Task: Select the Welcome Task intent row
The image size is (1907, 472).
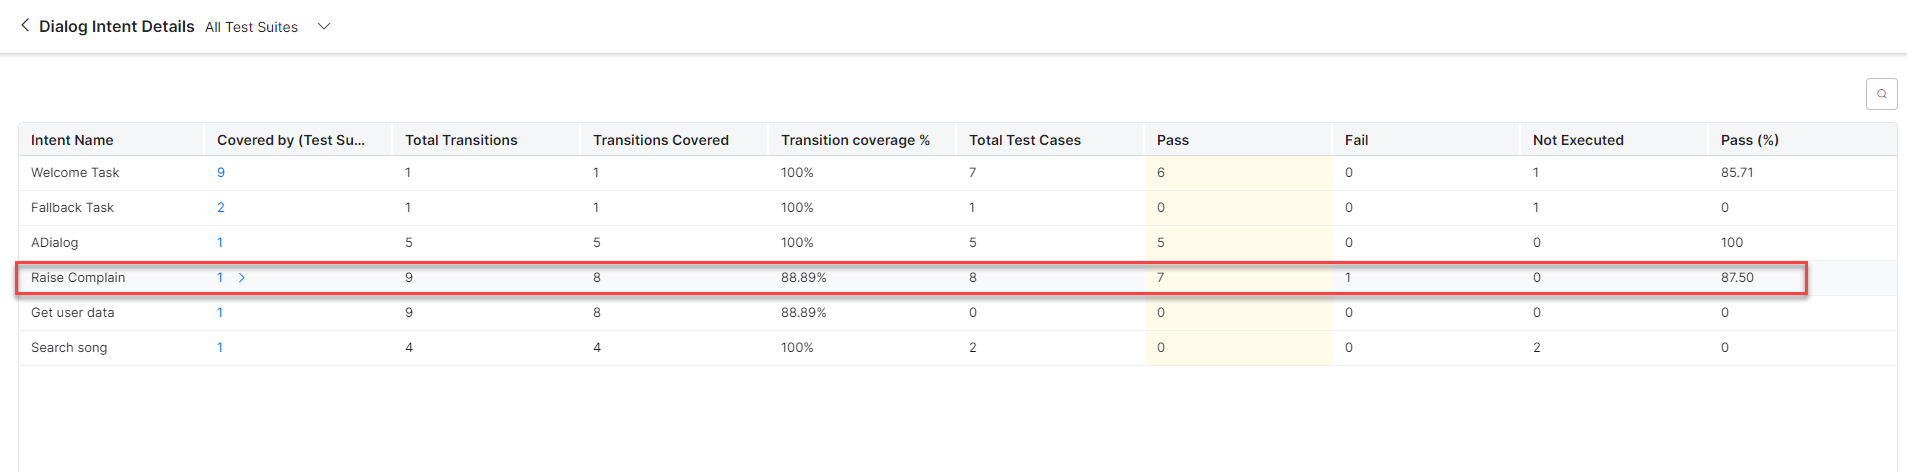Action: point(75,173)
